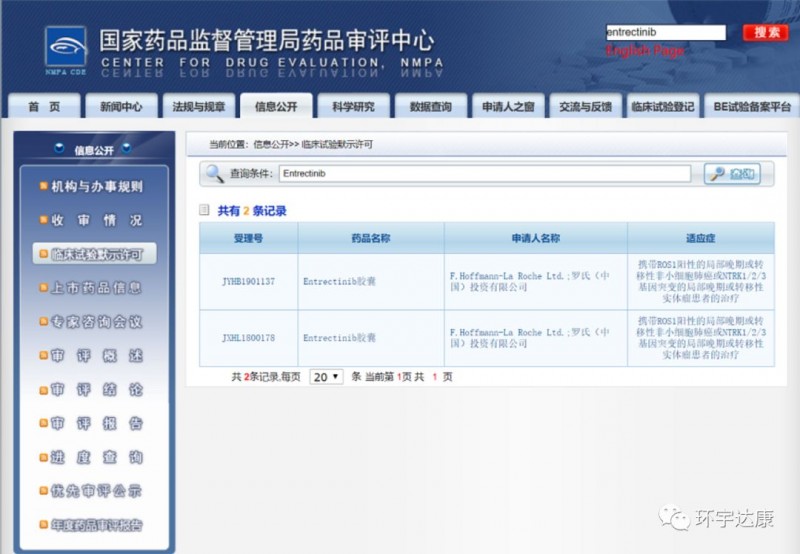800x554 pixels.
Task: Open the 临床试验登记 tab
Action: pyautogui.click(x=663, y=106)
